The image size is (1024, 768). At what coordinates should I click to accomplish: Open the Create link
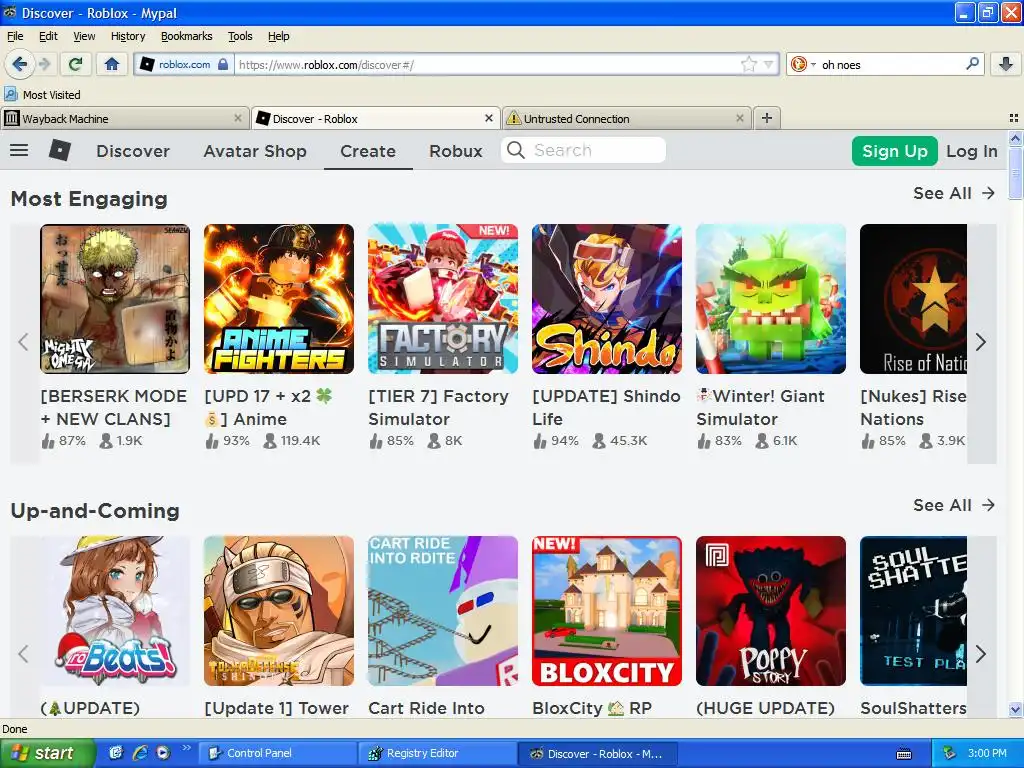(368, 151)
